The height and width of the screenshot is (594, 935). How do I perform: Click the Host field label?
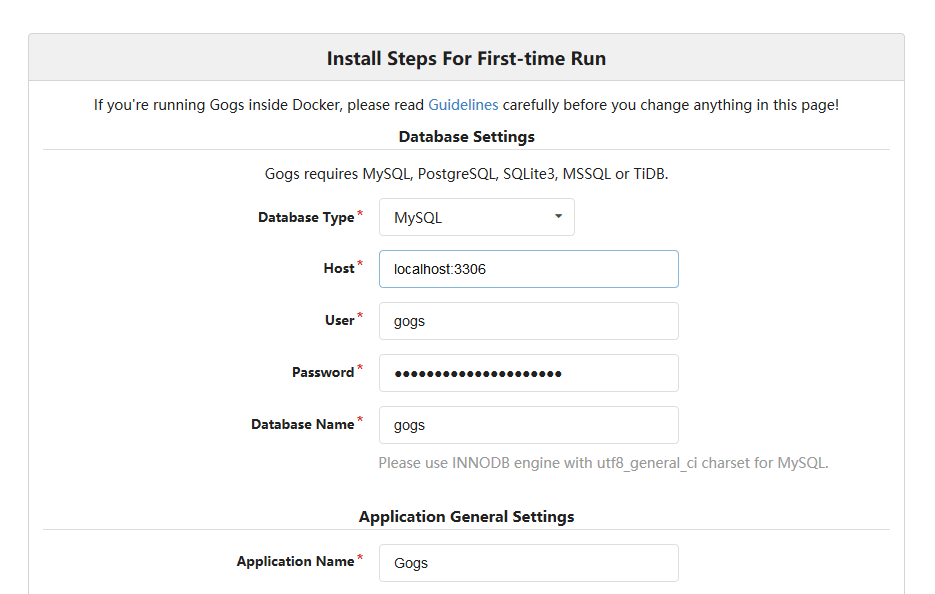point(339,268)
